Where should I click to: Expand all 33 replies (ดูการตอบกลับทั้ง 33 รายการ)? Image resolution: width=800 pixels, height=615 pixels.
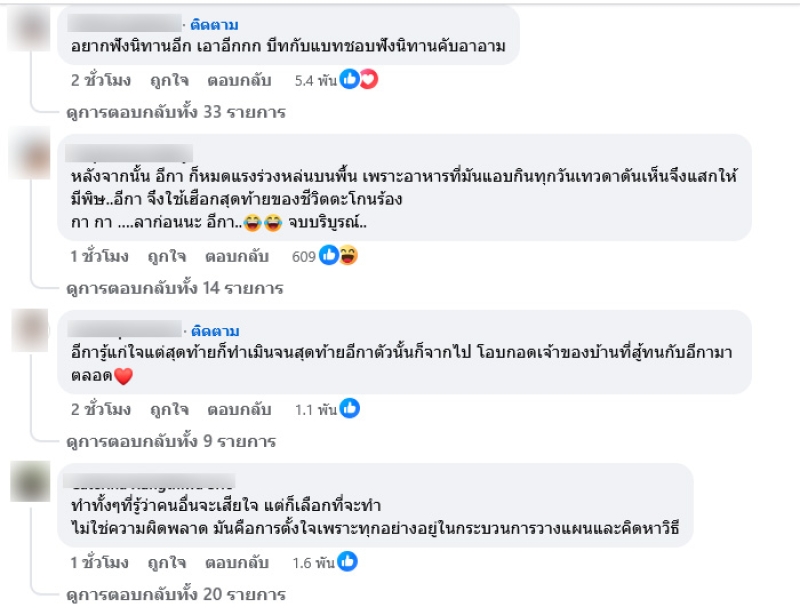pos(175,112)
